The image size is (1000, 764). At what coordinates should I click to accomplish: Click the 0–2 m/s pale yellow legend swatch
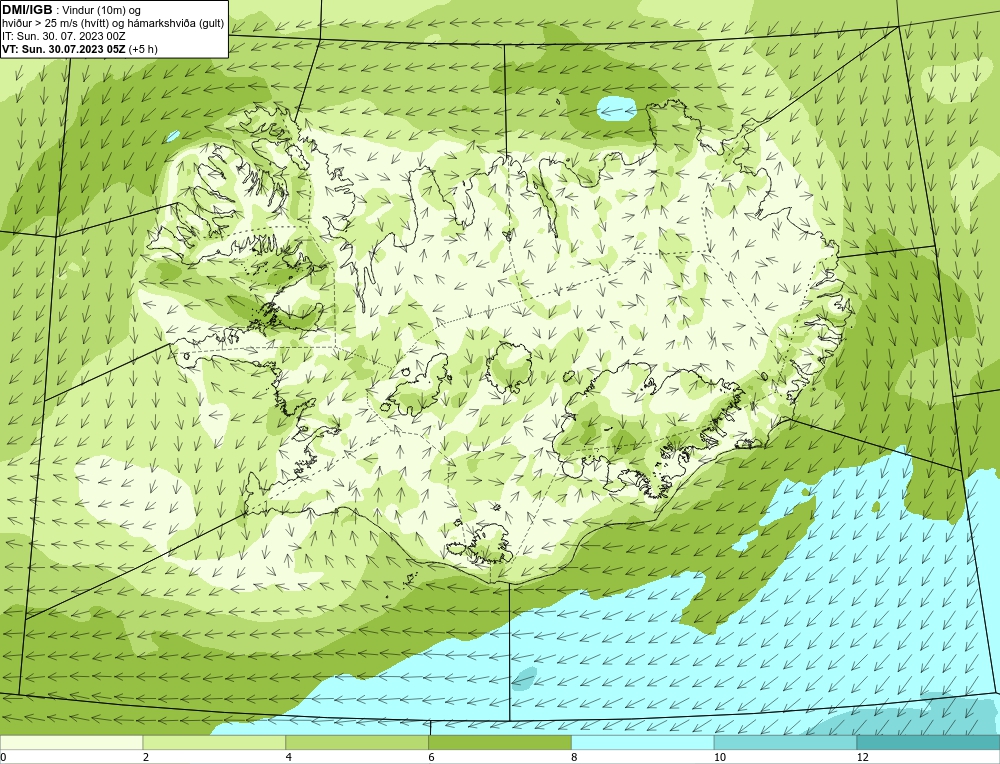coord(71,743)
